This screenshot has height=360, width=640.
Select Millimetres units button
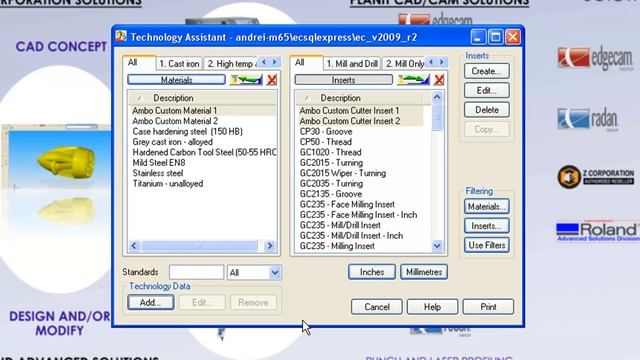pos(424,272)
